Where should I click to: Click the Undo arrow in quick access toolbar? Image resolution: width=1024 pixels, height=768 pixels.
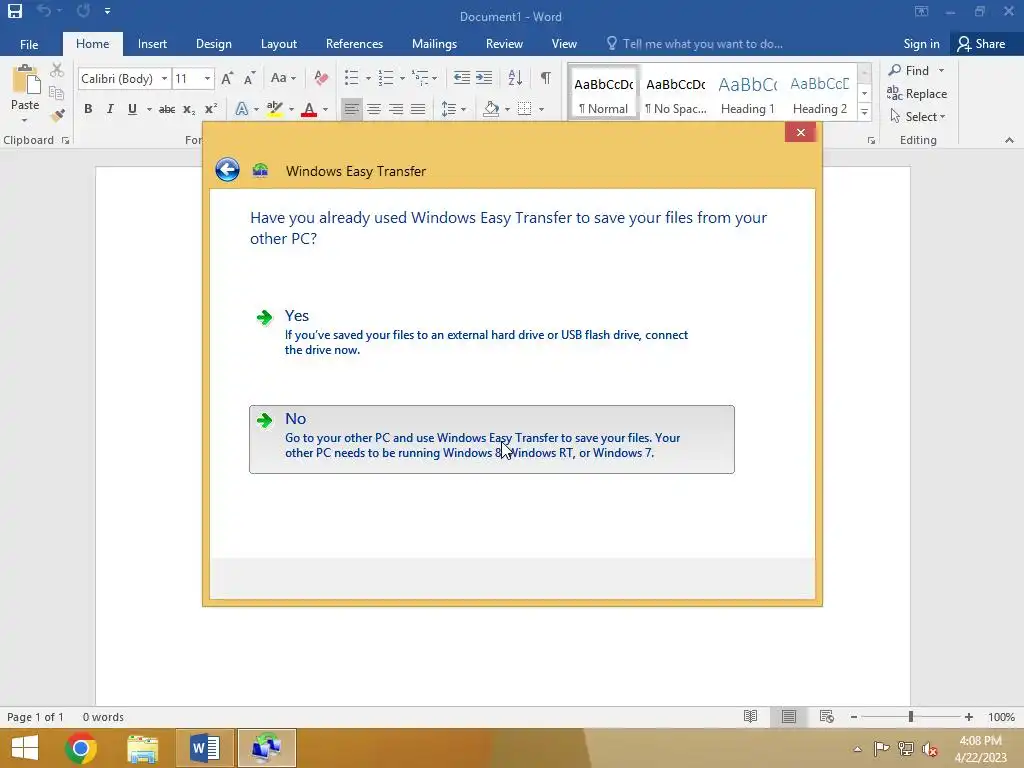(44, 11)
